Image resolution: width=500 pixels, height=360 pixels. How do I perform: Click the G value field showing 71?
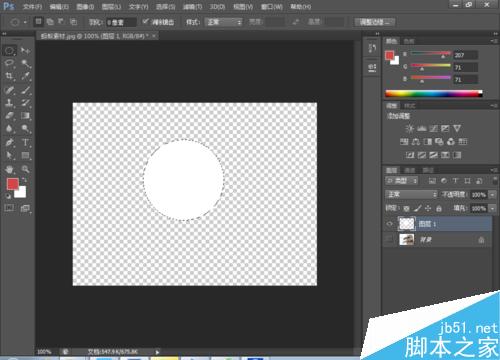(465, 68)
